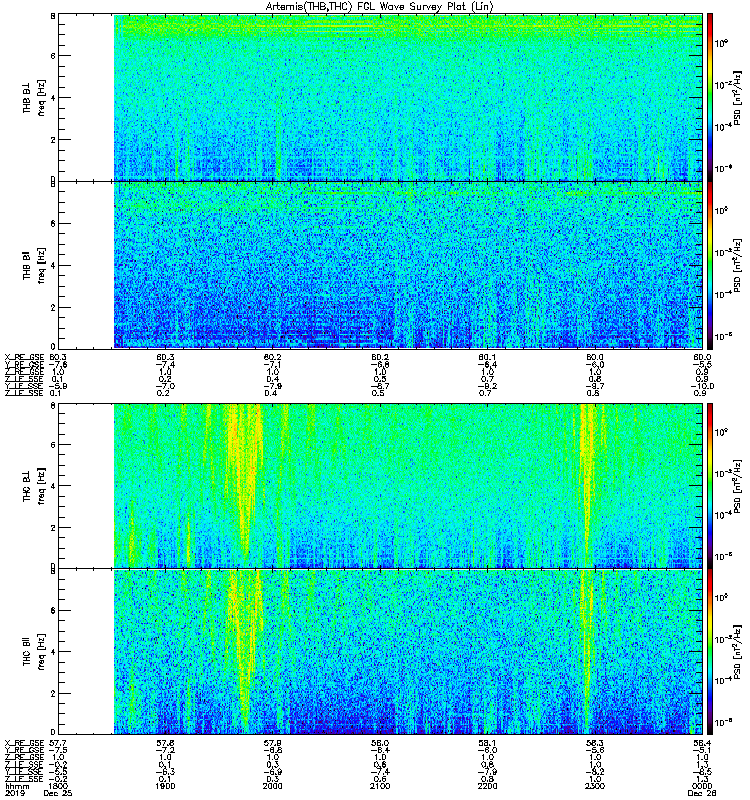Click the '4' frequency tick of THC B⊥ panel
This screenshot has width=750, height=800.
53,486
